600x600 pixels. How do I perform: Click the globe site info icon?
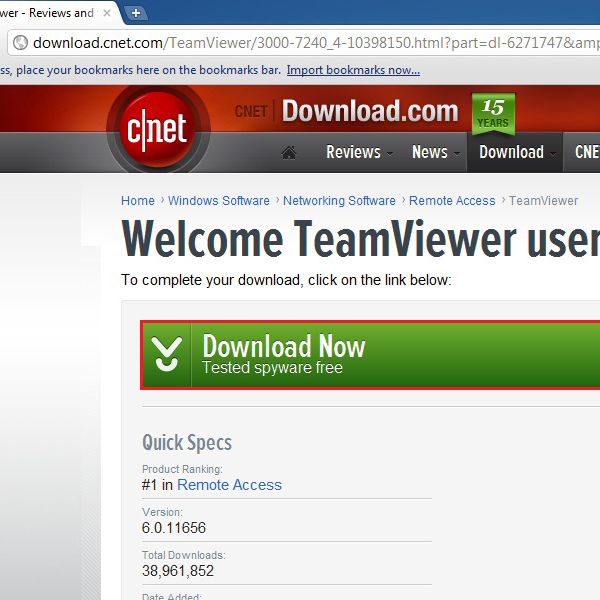pos(20,42)
